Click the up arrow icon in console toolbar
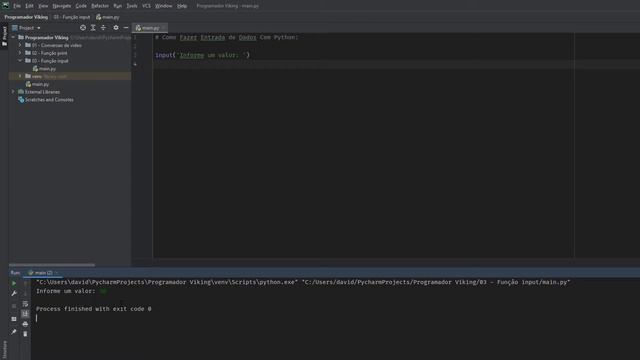This screenshot has width=640, height=360. (25, 283)
